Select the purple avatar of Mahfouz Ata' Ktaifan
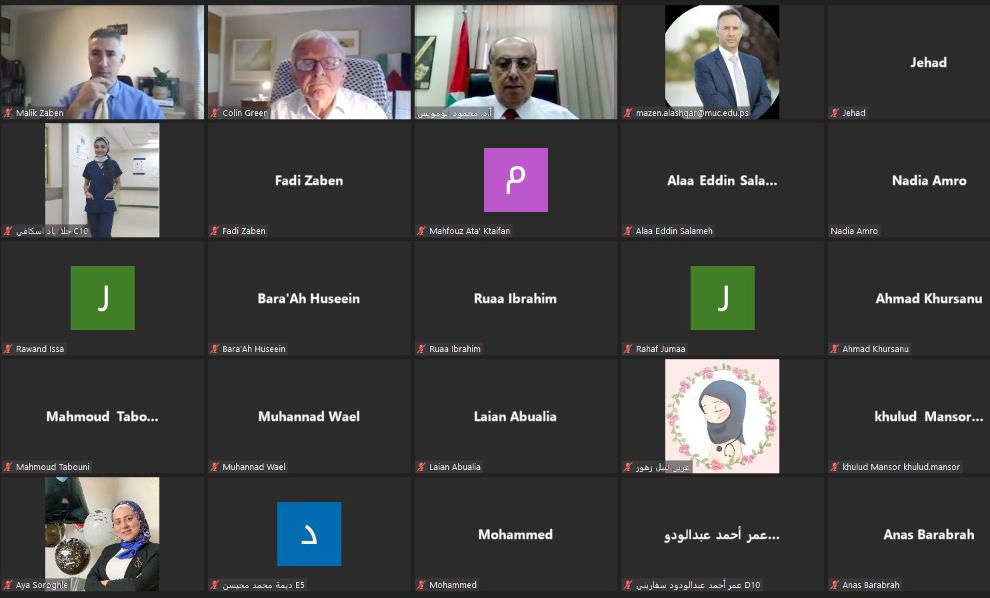 [x=516, y=180]
